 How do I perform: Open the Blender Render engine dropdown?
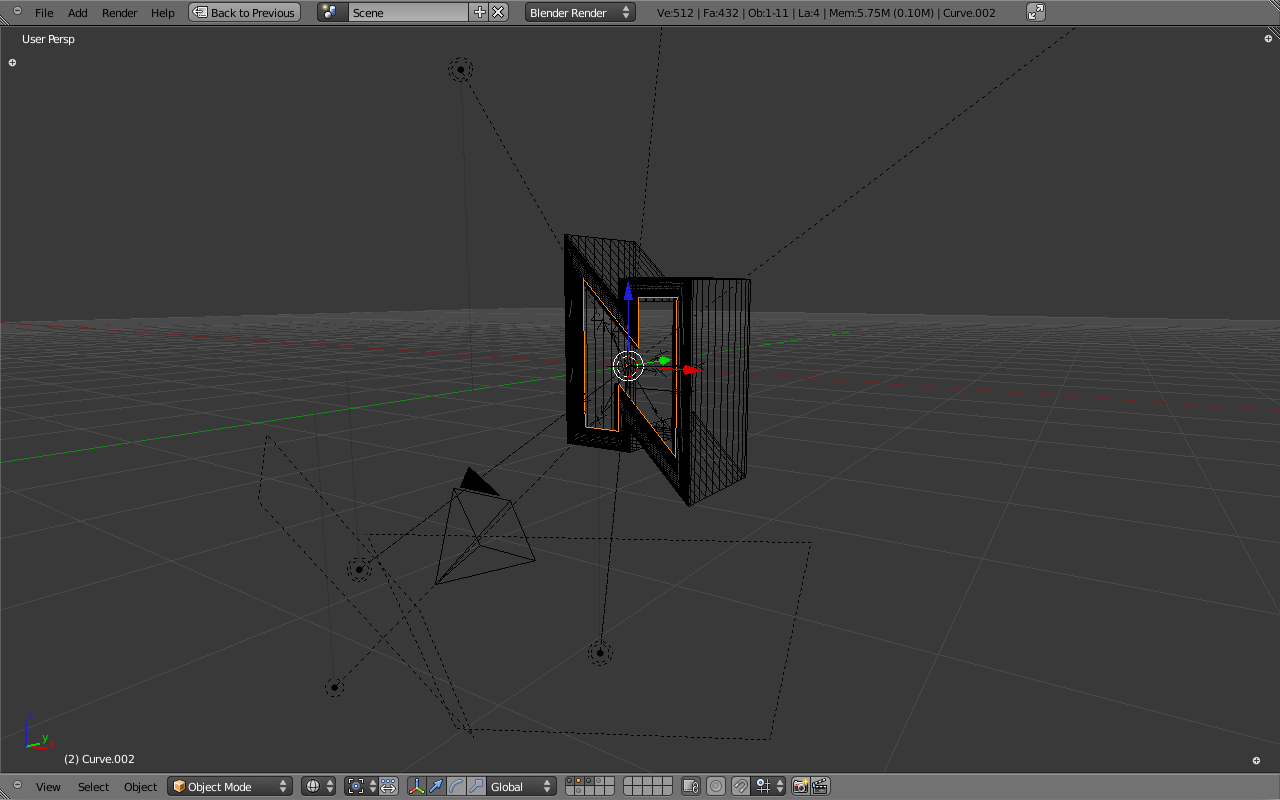pyautogui.click(x=580, y=13)
